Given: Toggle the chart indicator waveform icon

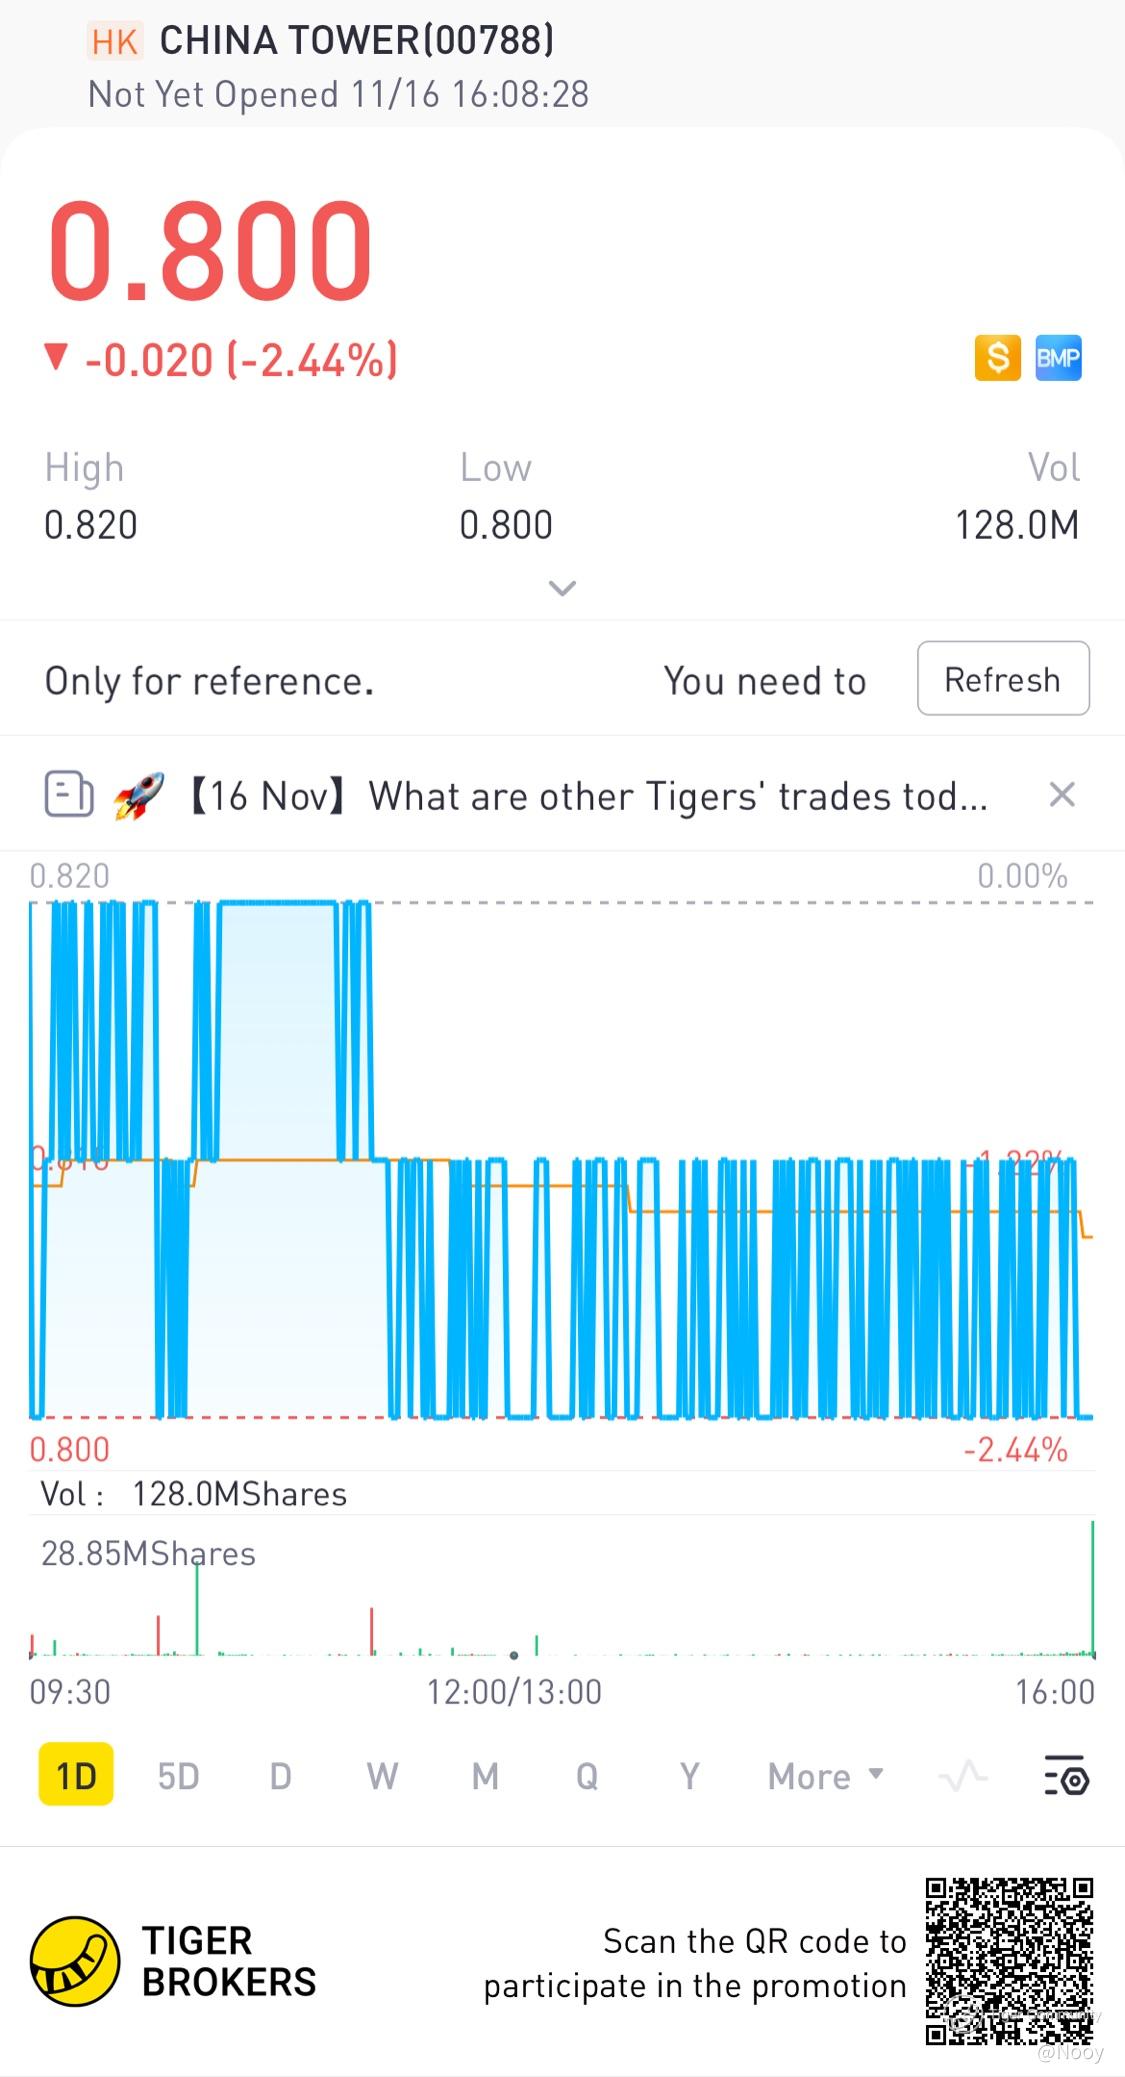Looking at the screenshot, I should [963, 1776].
